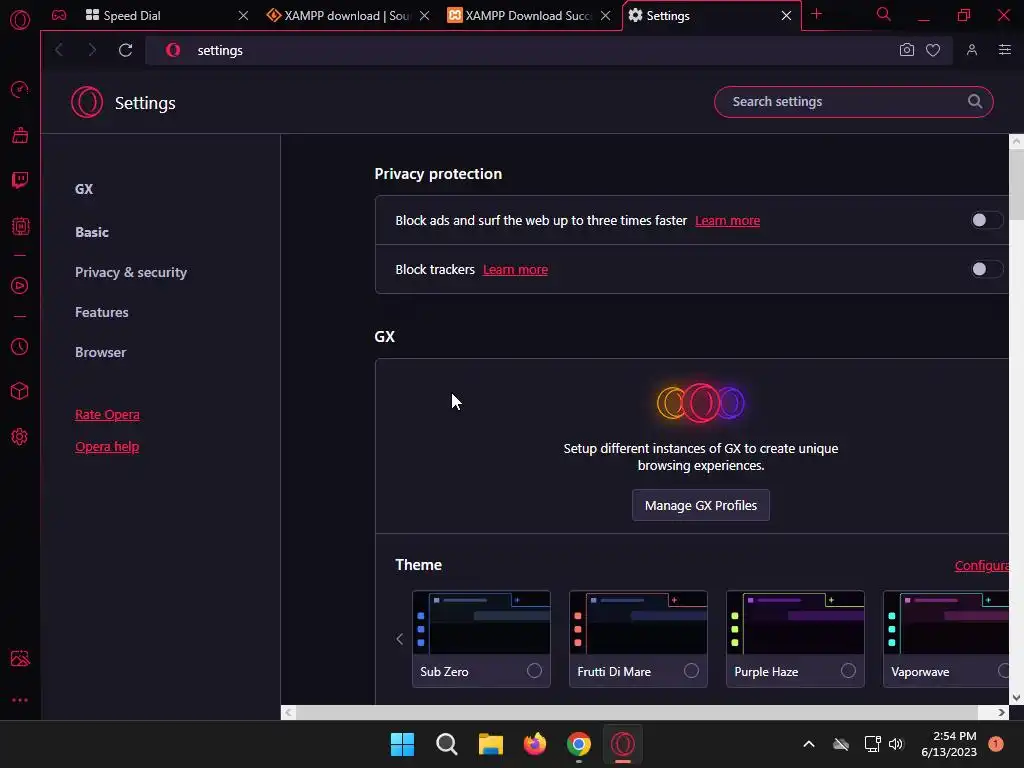
Task: Select Frutti Di Mare theme radio button
Action: point(691,671)
